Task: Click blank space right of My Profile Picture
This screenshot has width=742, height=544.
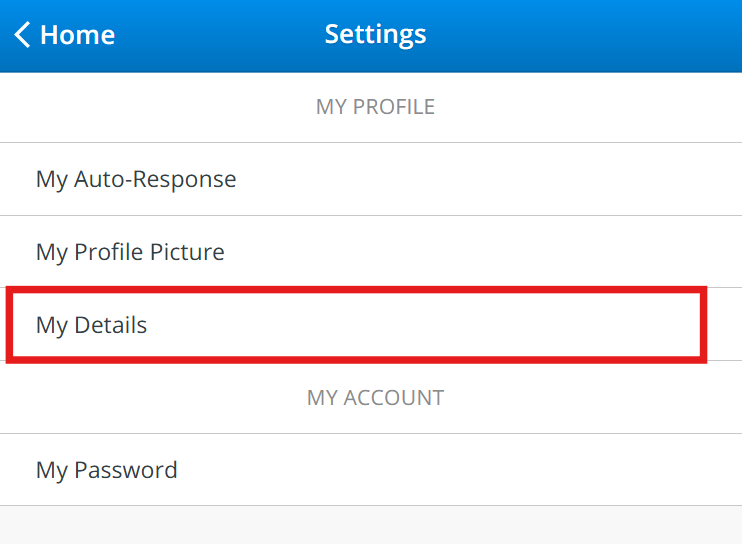Action: (500, 252)
